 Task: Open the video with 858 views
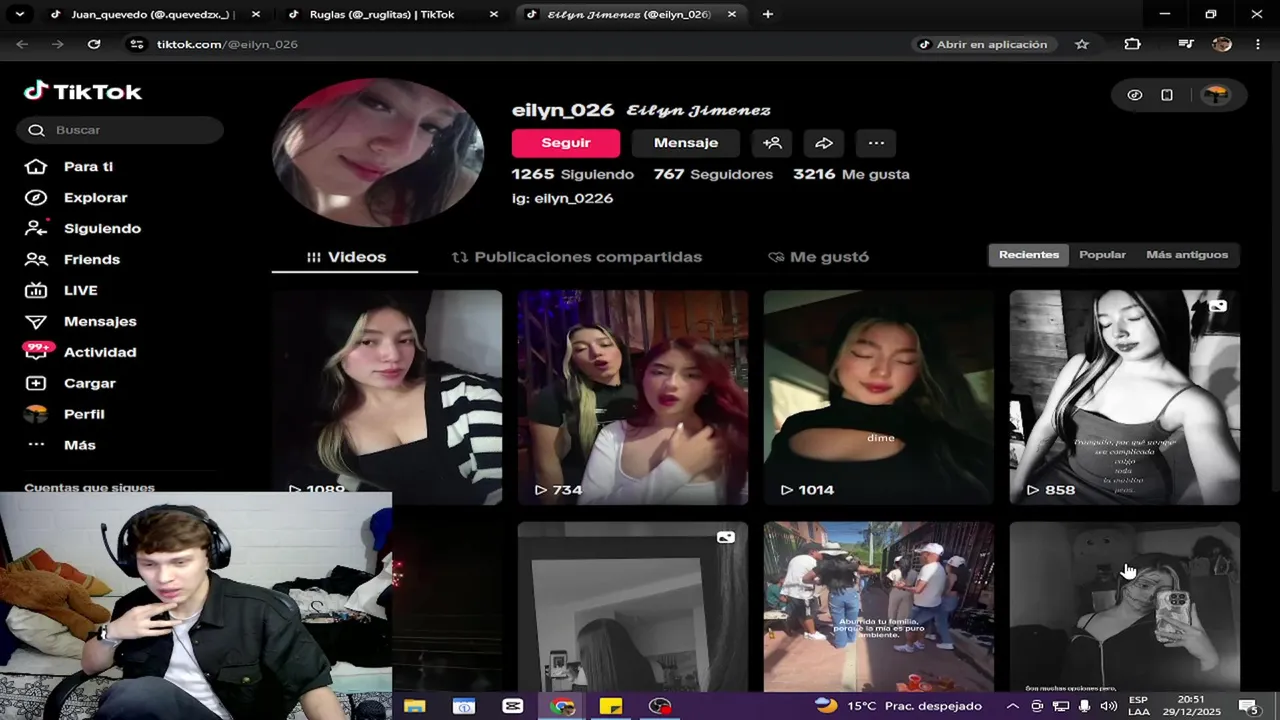coord(1125,397)
